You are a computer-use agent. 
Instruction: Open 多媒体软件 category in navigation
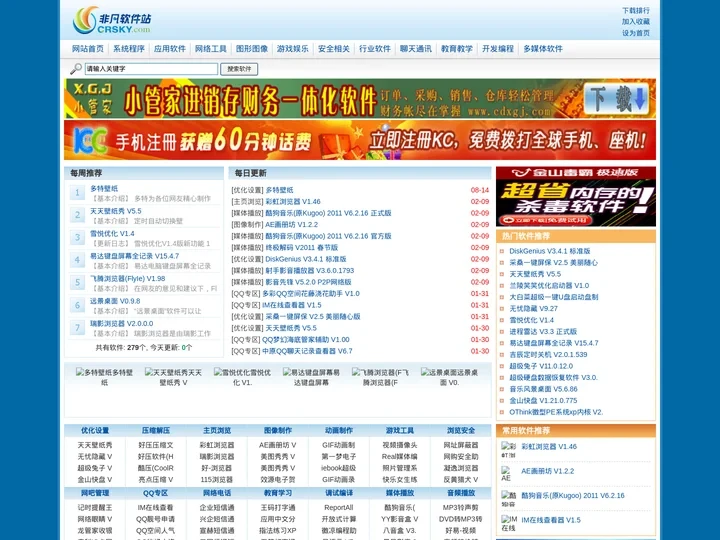543,49
